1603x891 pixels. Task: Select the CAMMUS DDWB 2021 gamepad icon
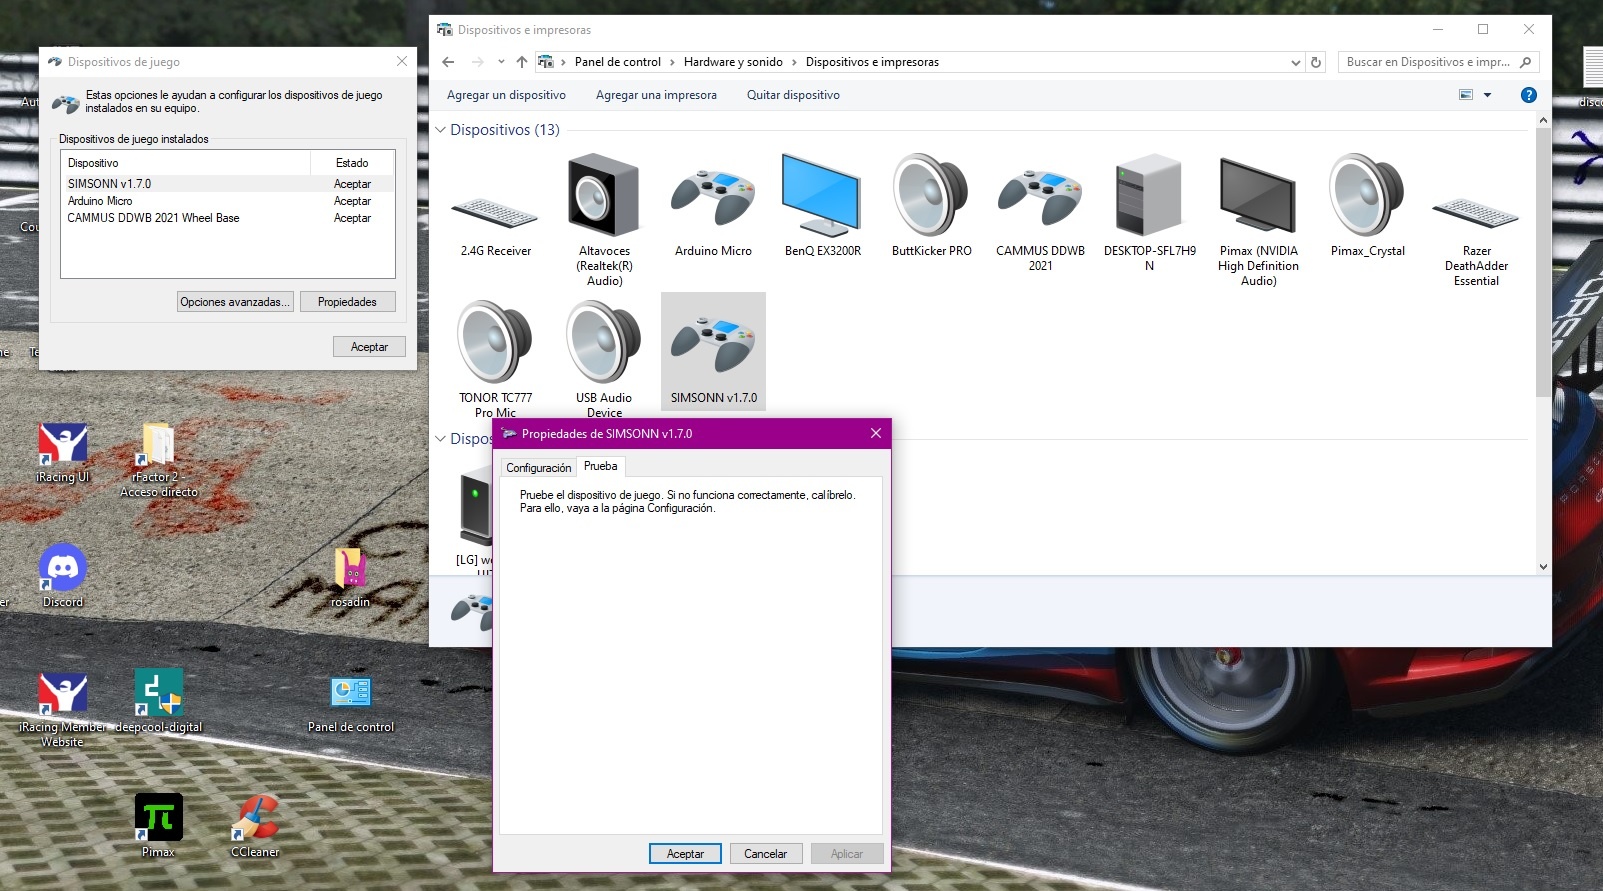point(1040,197)
